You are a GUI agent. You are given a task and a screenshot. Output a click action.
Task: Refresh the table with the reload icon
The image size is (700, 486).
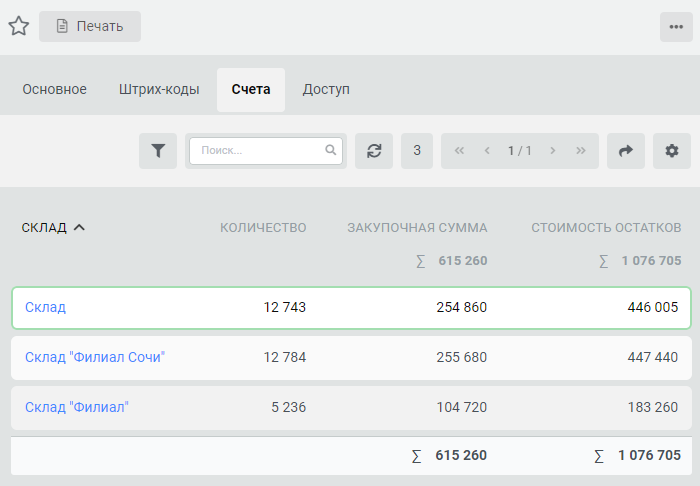(x=374, y=151)
